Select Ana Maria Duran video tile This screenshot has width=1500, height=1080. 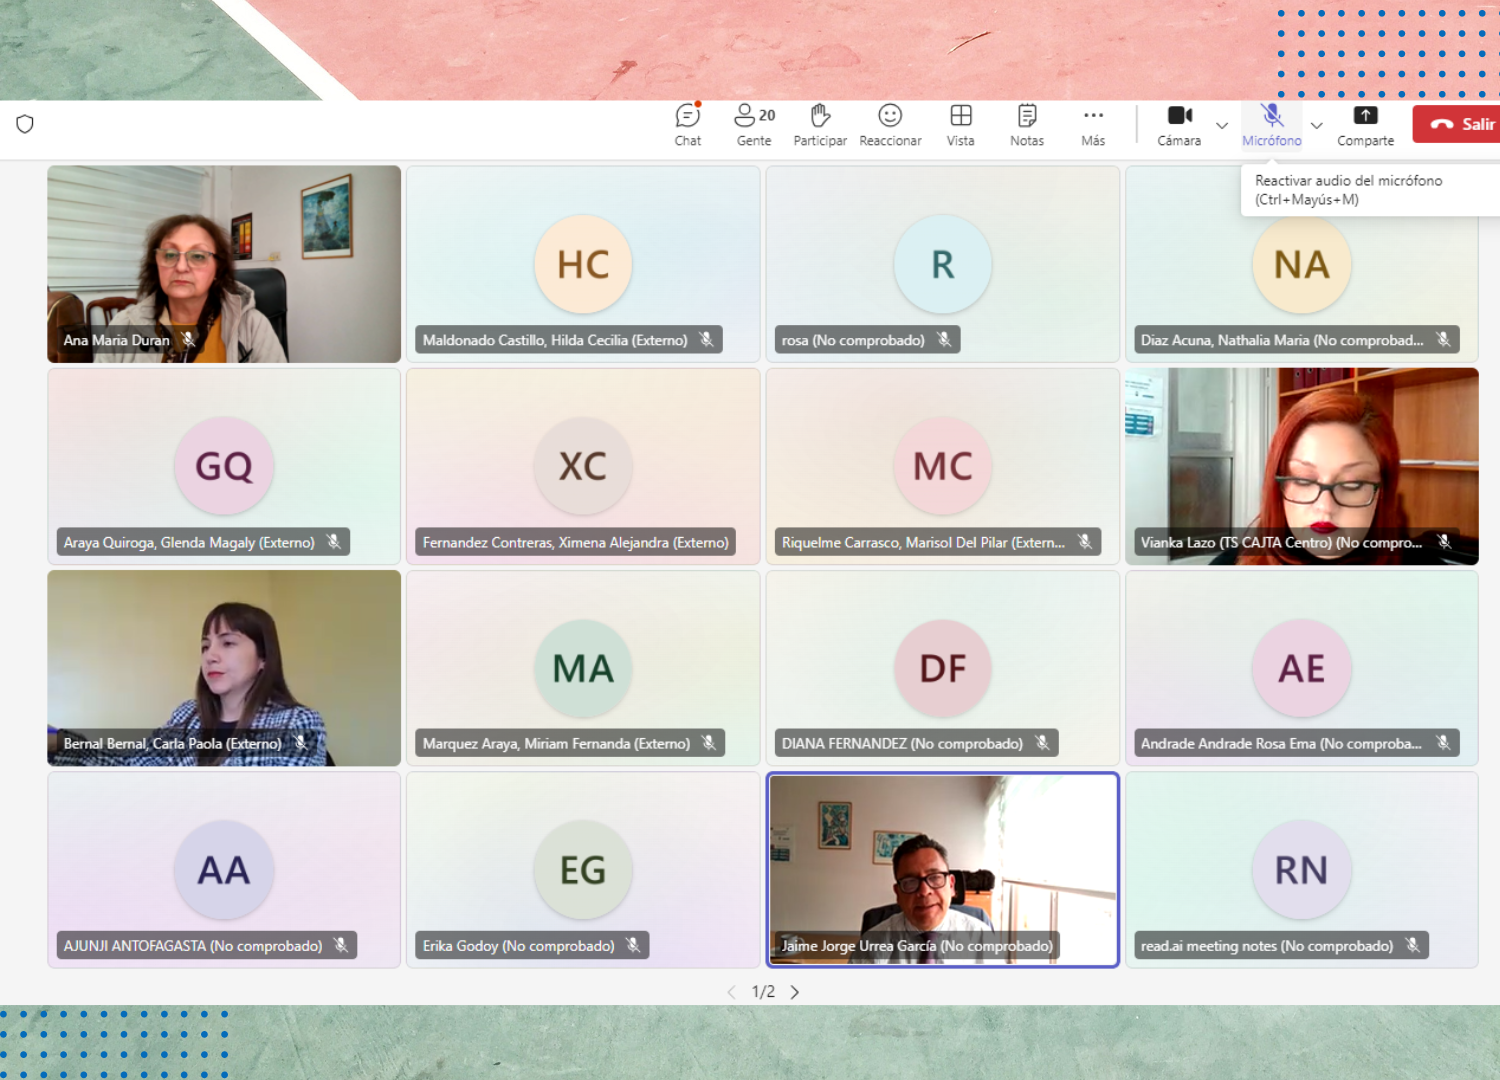coord(224,264)
